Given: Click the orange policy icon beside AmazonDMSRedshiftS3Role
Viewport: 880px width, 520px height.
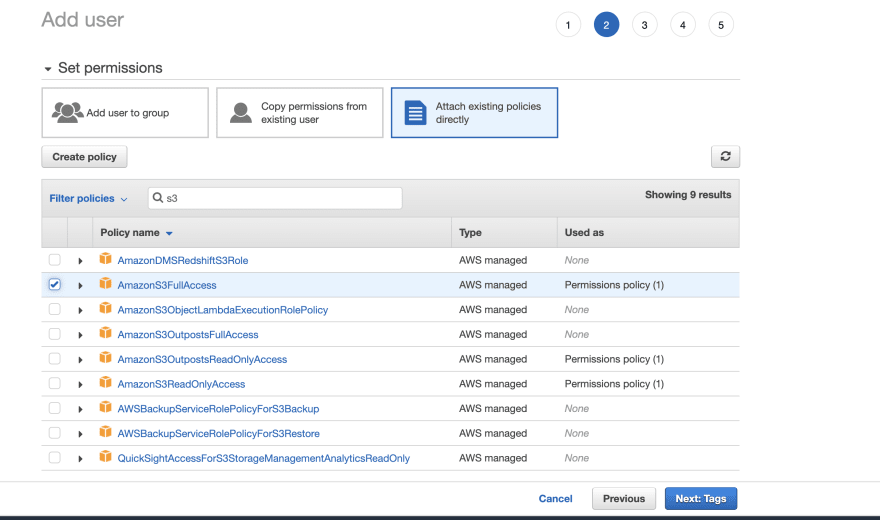Looking at the screenshot, I should [x=105, y=259].
